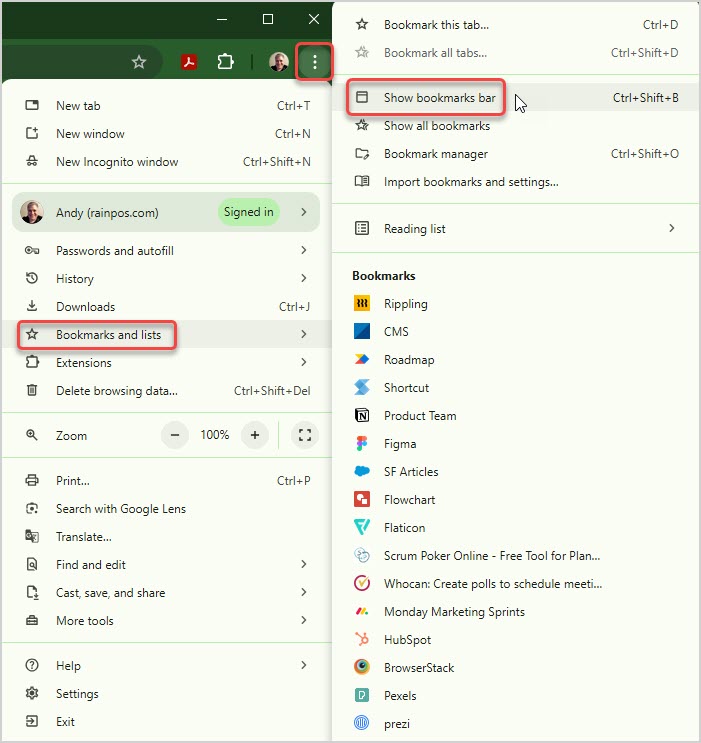Screen dimensions: 701x743
Task: Expand Find and edit submenu
Action: point(167,564)
